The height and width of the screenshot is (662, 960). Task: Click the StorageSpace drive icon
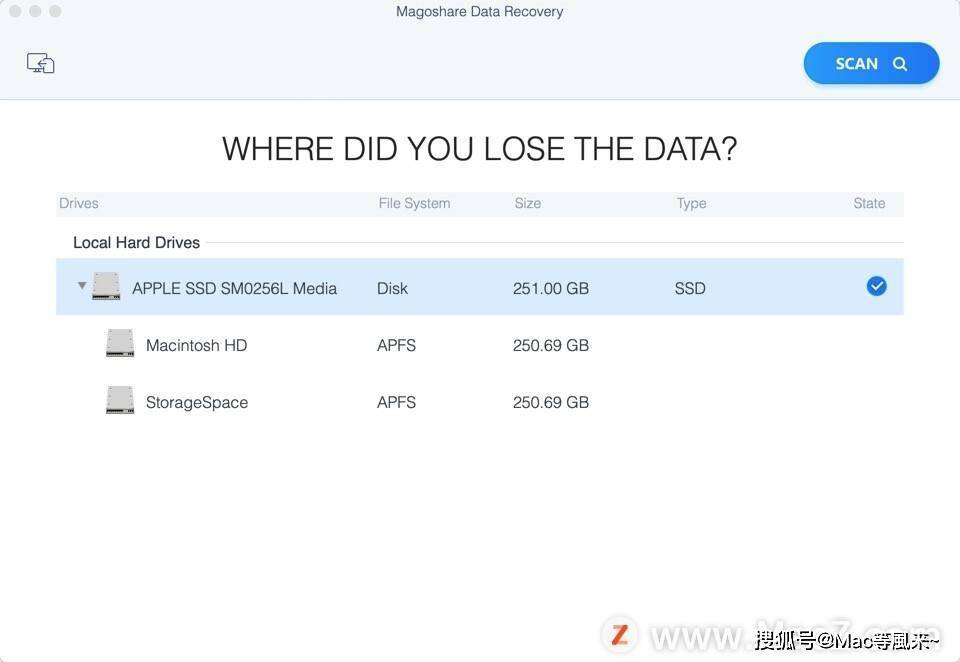(x=120, y=400)
